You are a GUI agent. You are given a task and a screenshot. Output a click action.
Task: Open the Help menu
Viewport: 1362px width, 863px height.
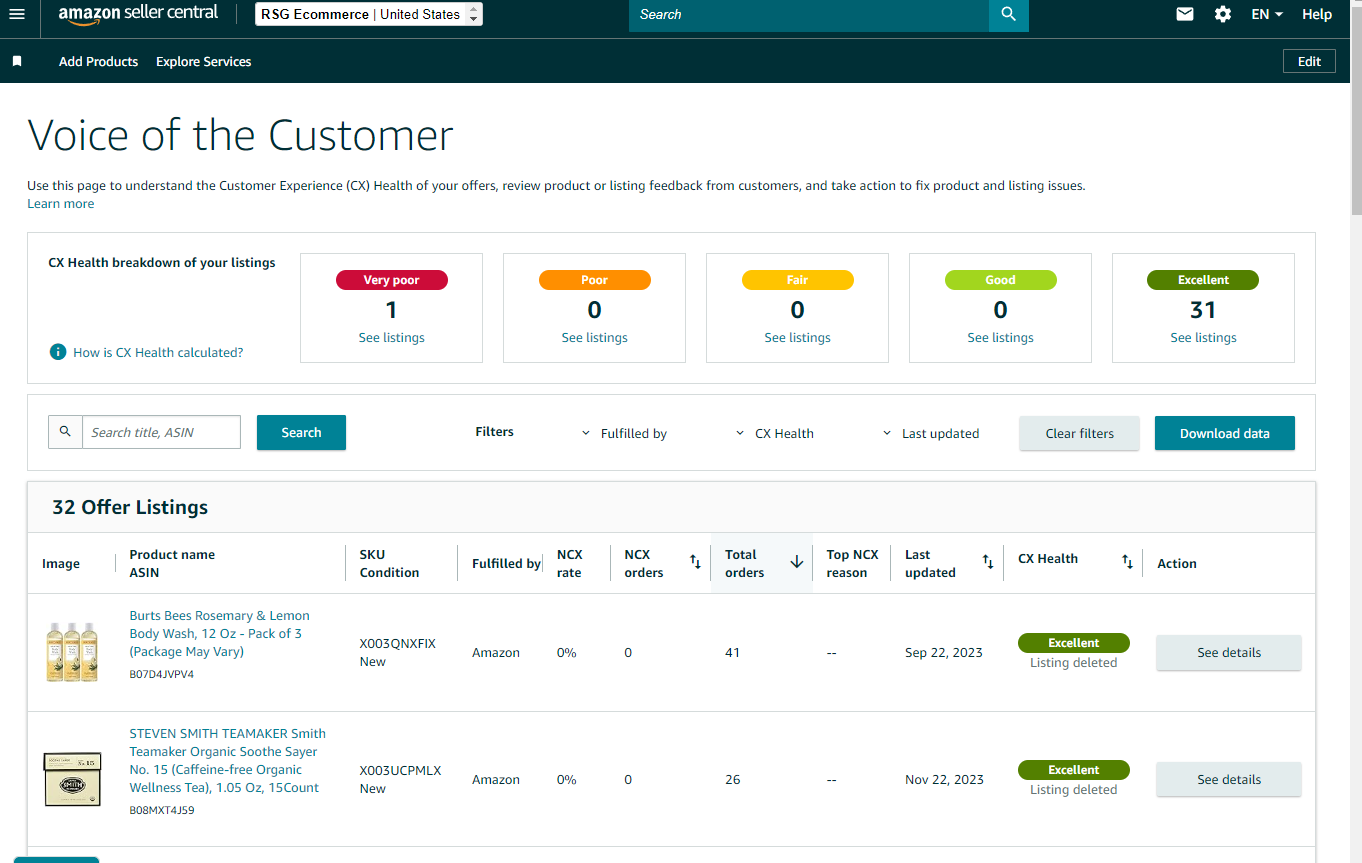tap(1317, 14)
